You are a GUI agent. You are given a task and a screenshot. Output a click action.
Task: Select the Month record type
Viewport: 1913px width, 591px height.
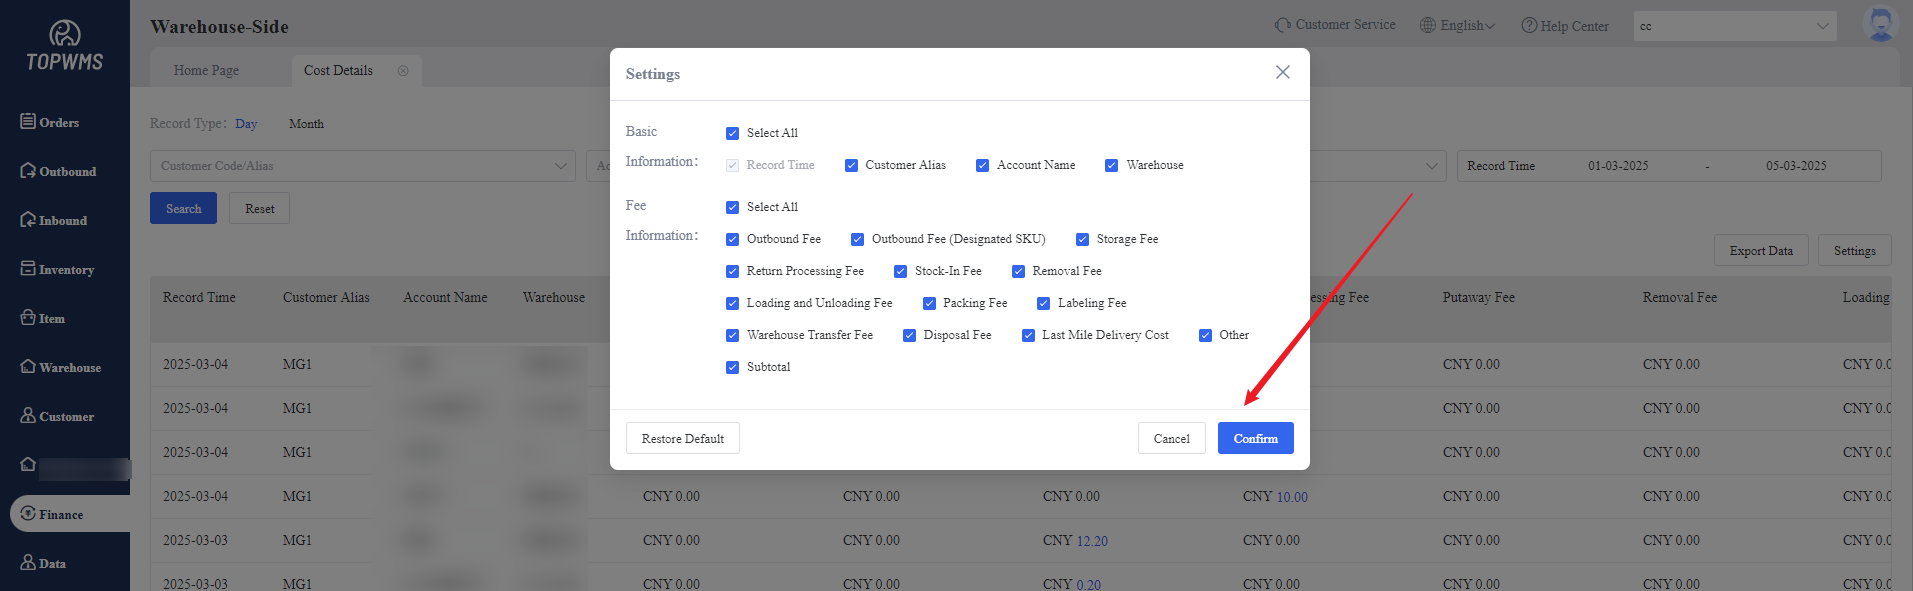tap(306, 124)
